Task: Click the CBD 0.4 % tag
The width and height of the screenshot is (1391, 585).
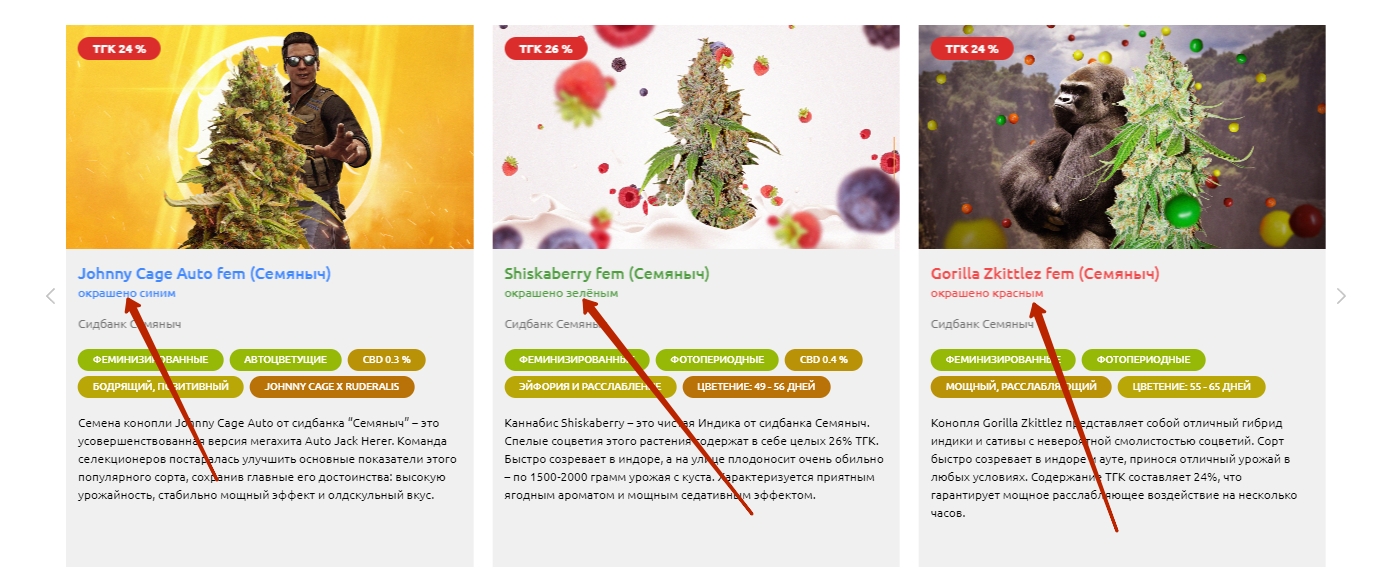Action: pyautogui.click(x=823, y=359)
